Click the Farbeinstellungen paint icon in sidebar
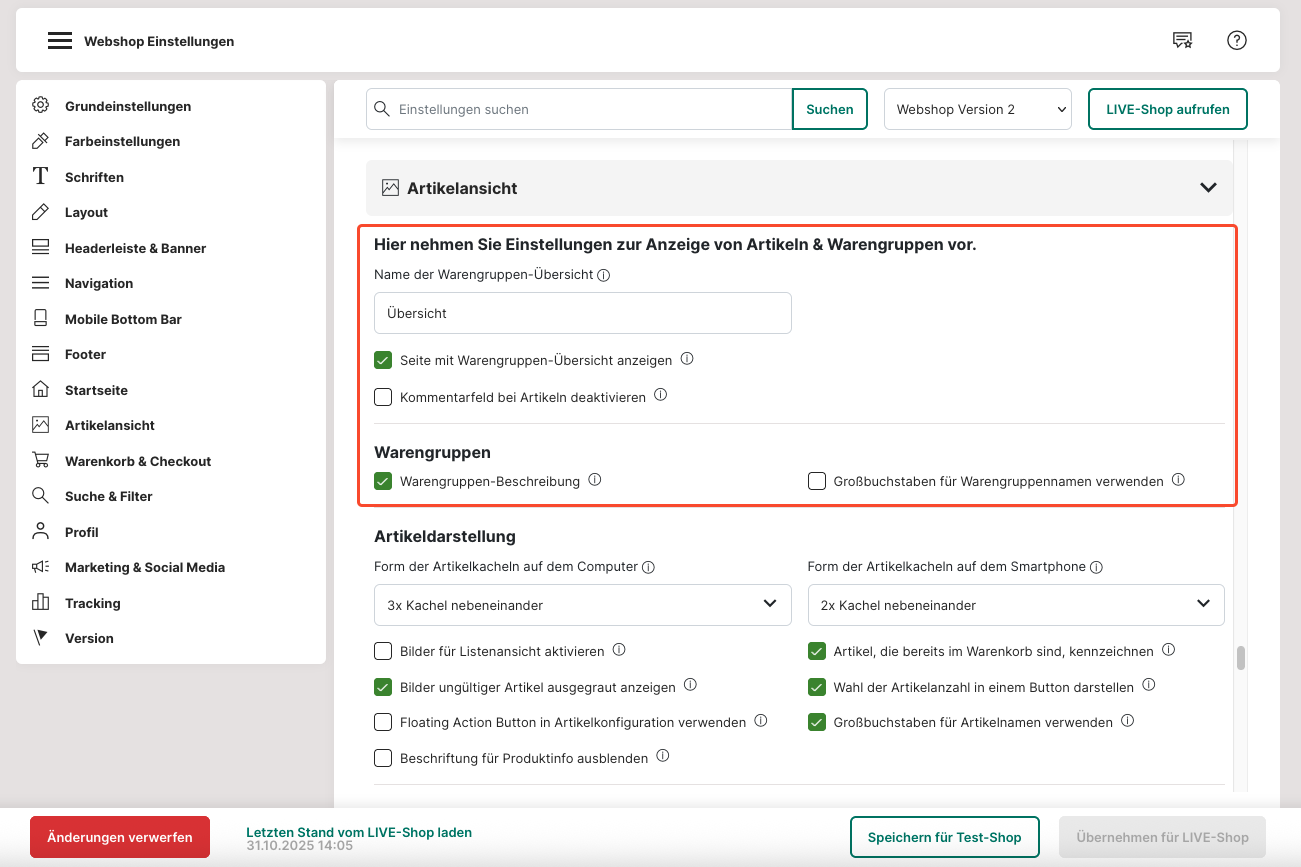The image size is (1301, 867). [x=40, y=141]
